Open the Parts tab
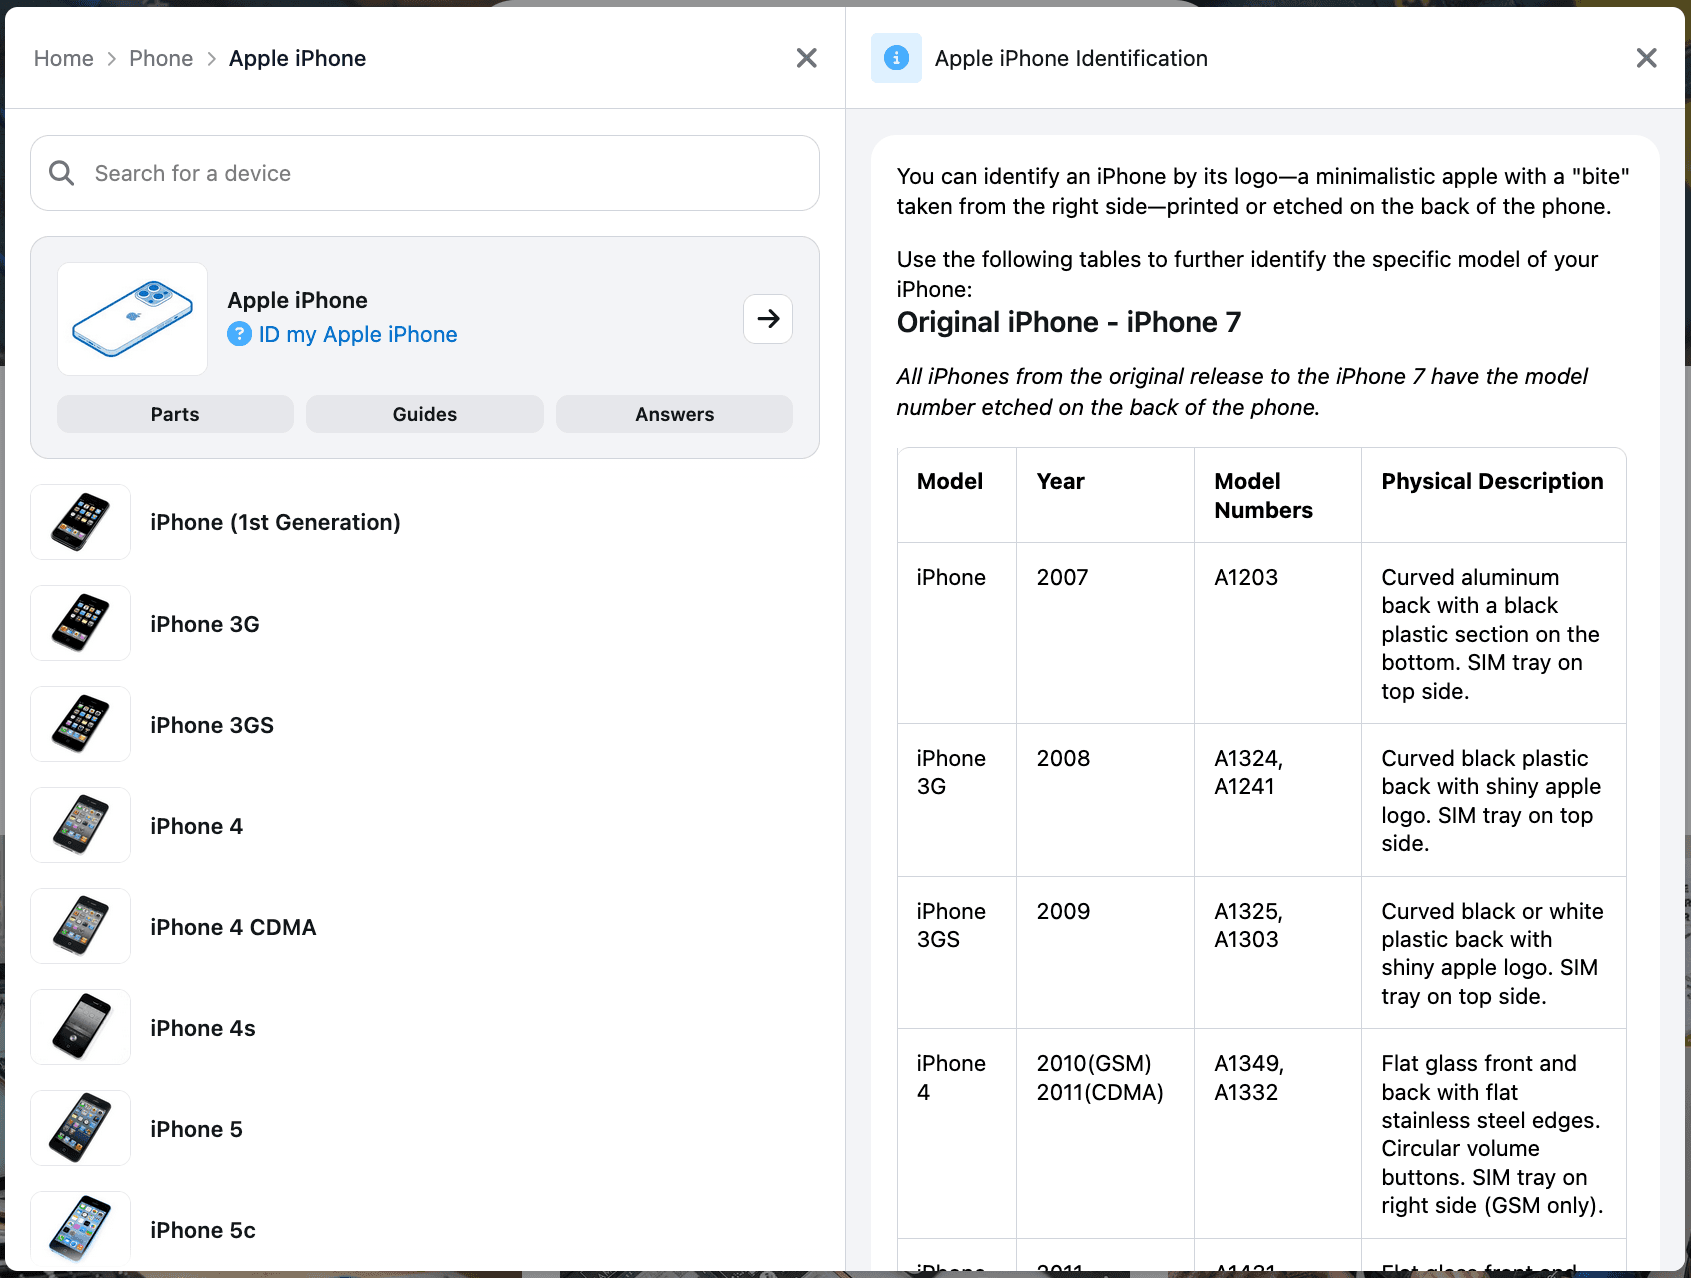 [x=175, y=414]
